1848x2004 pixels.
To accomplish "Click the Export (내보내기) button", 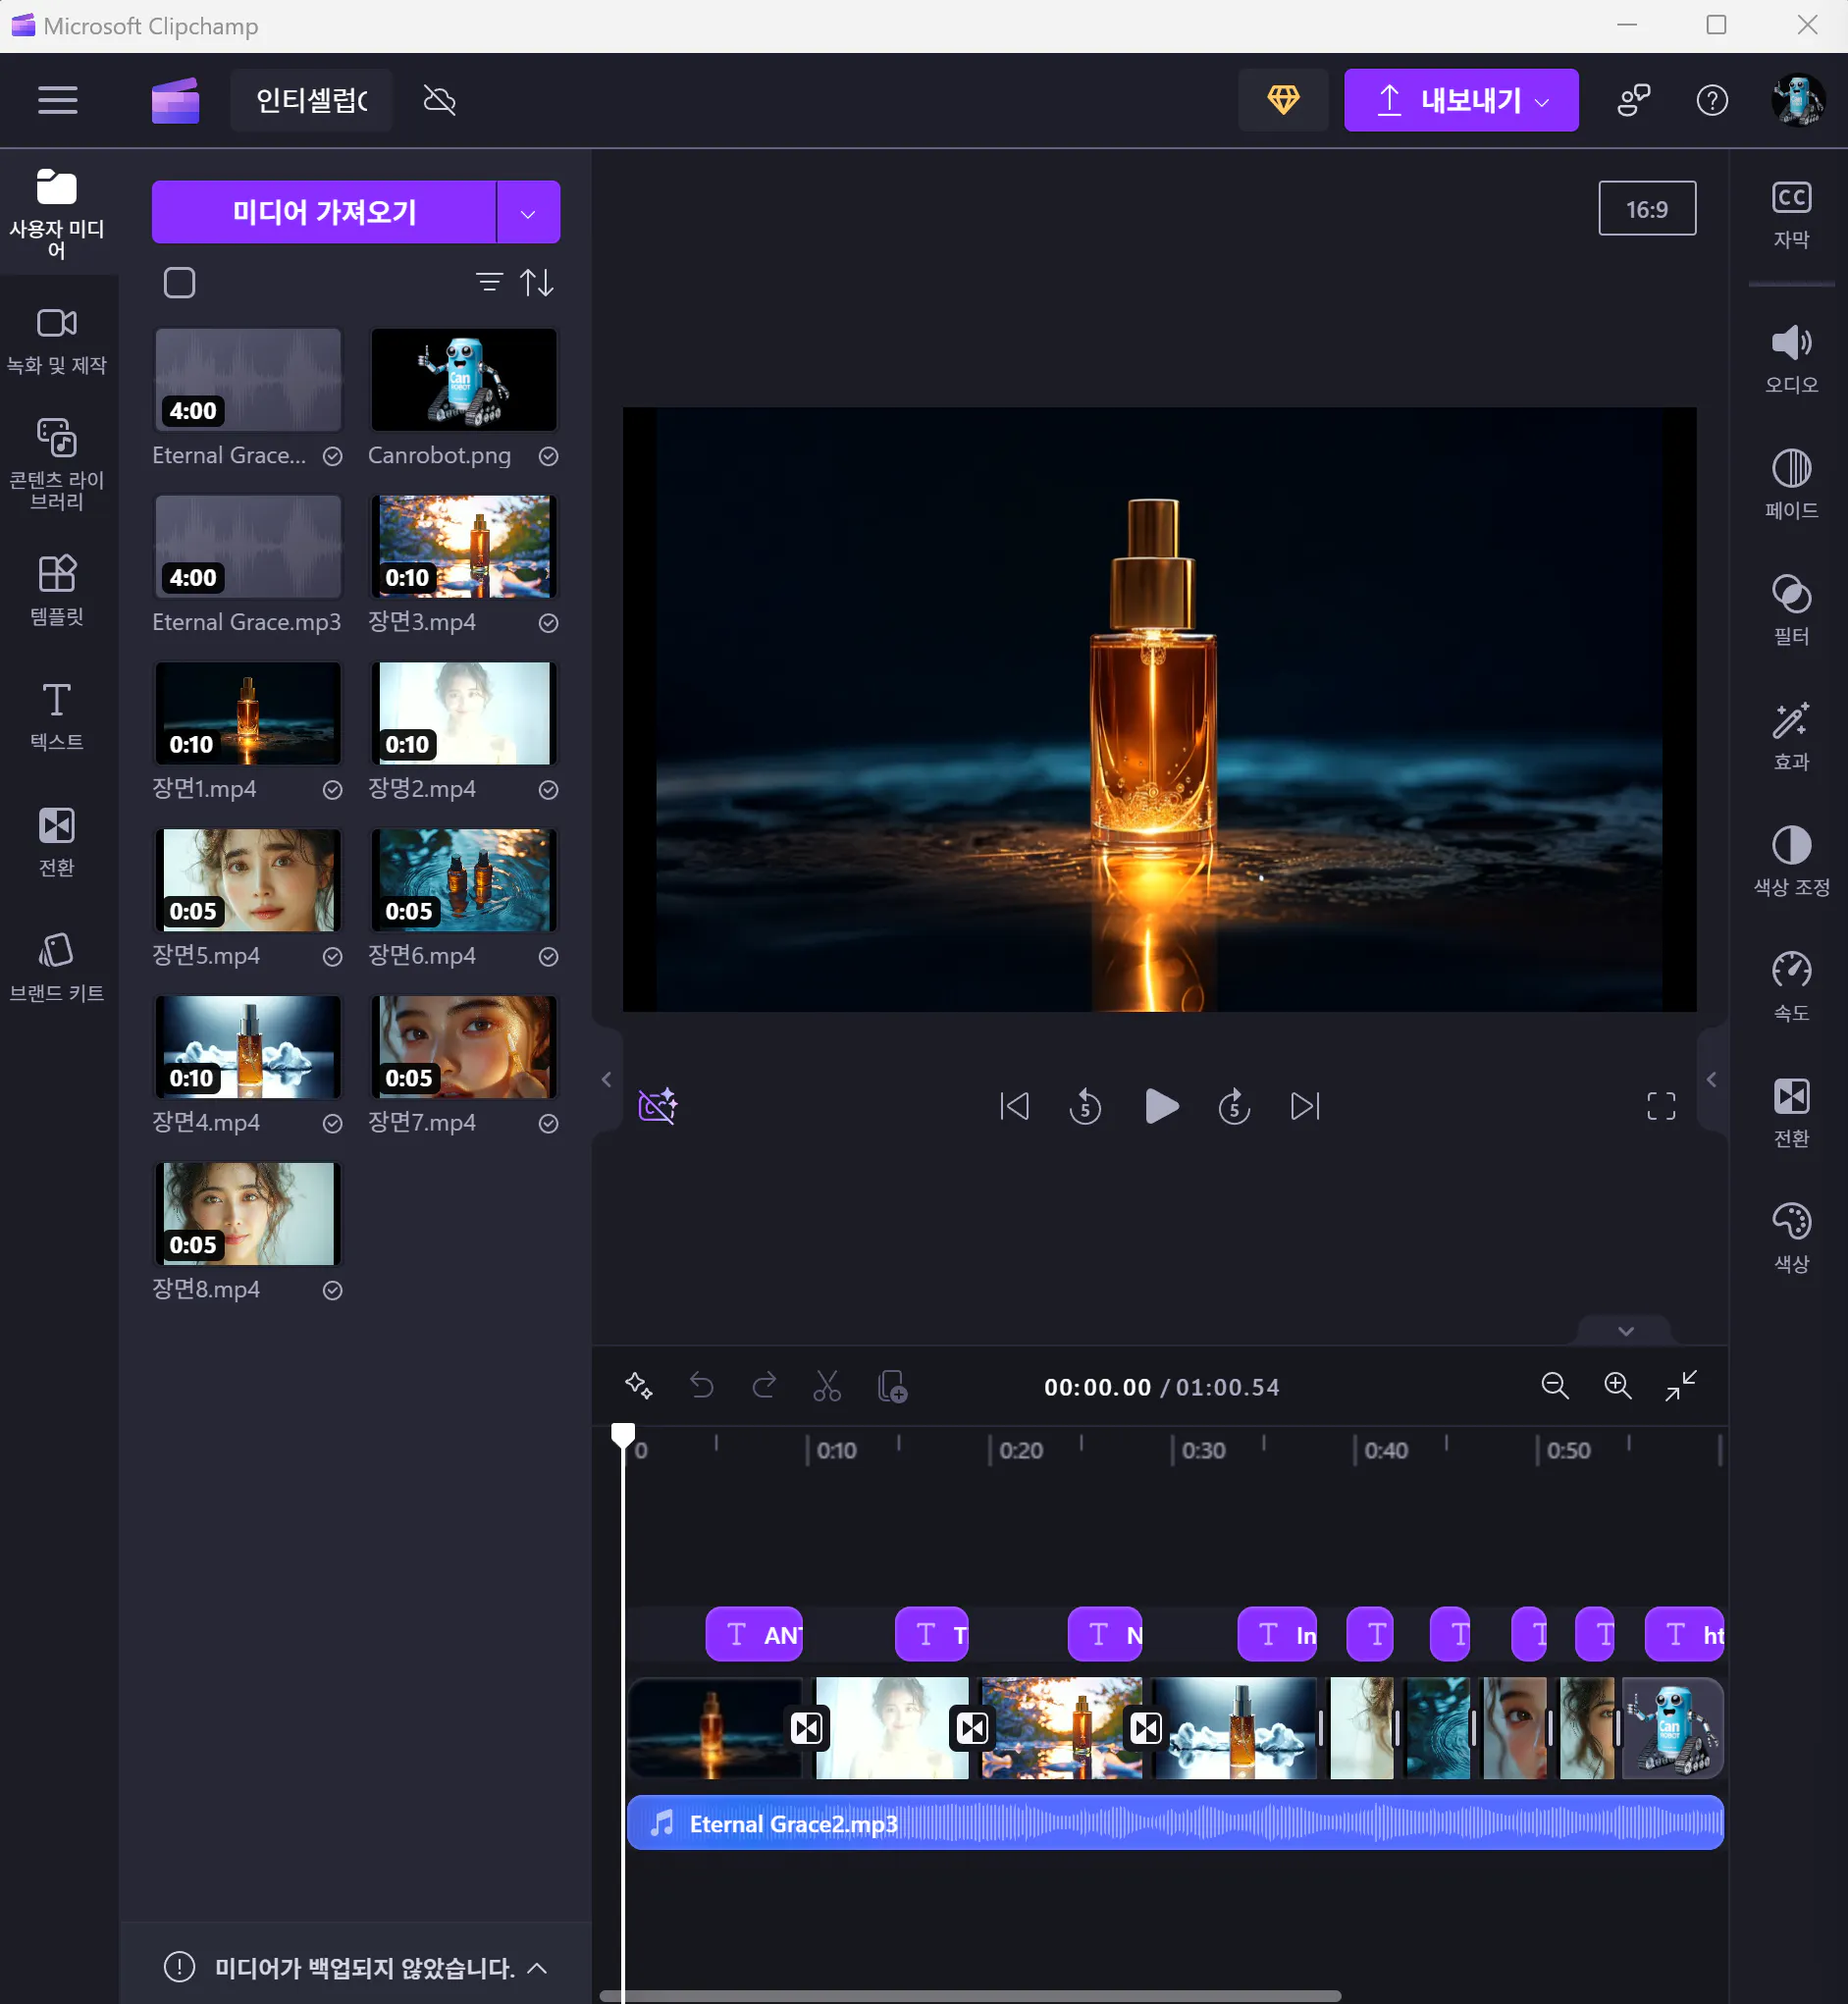I will tap(1459, 100).
